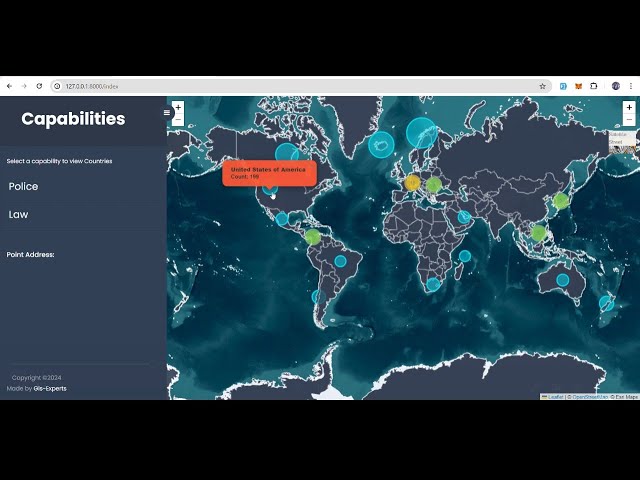The image size is (640, 480).
Task: Open the Extensions puzzle icon
Action: click(x=594, y=86)
